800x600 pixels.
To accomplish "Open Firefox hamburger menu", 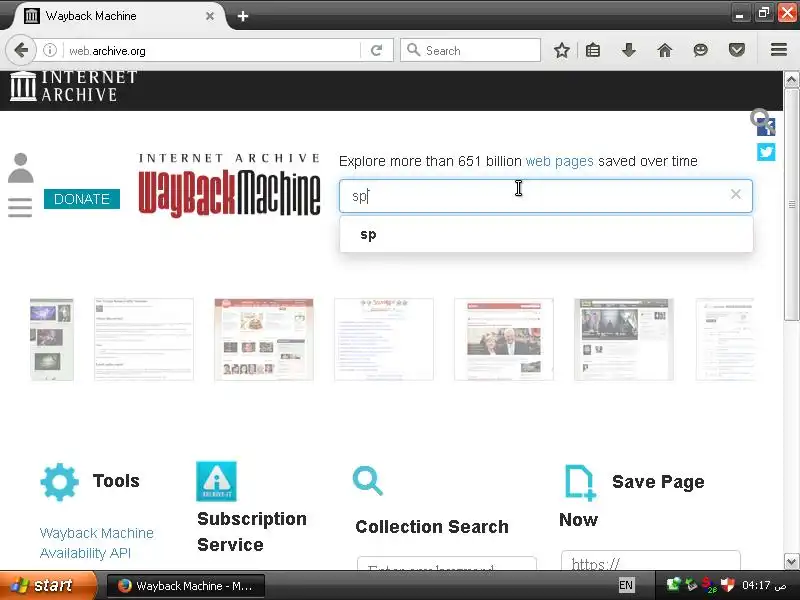I will (x=779, y=49).
